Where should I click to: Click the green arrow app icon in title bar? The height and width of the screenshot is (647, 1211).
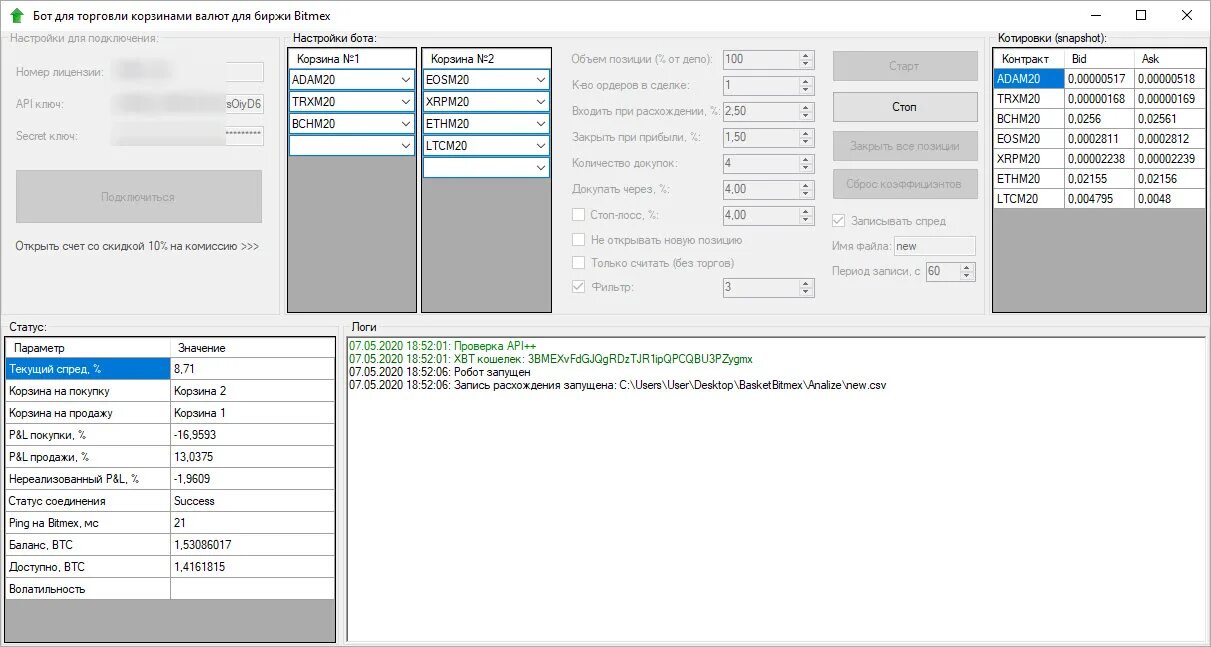tap(16, 16)
